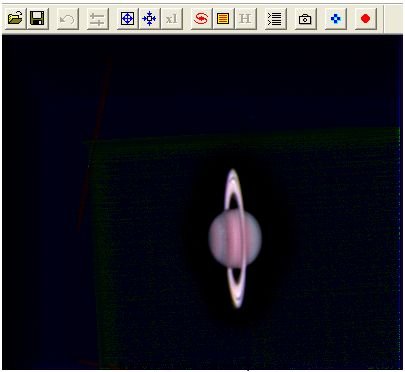Click the blue center-arrows alignment icon

[149, 18]
